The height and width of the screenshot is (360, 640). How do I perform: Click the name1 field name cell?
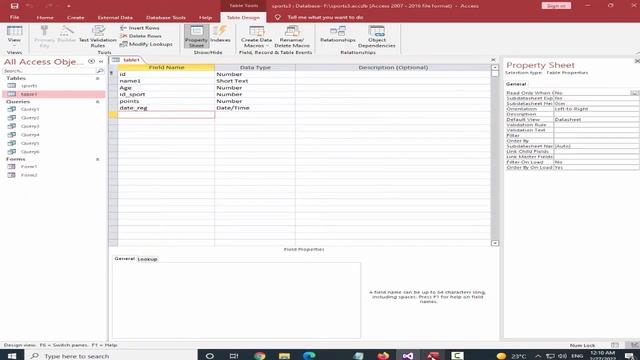click(x=166, y=81)
